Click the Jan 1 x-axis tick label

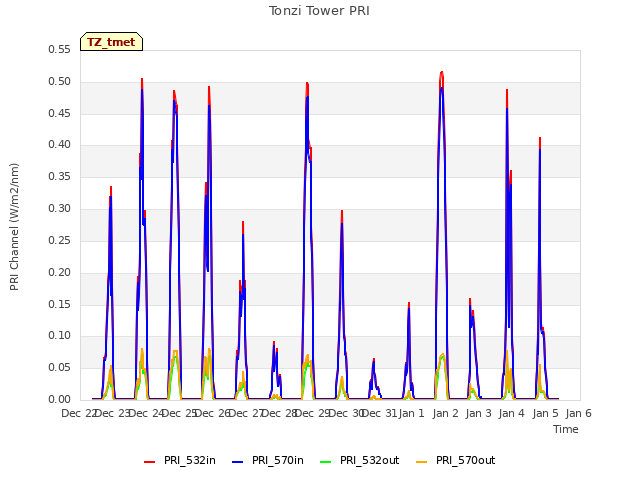411,413
